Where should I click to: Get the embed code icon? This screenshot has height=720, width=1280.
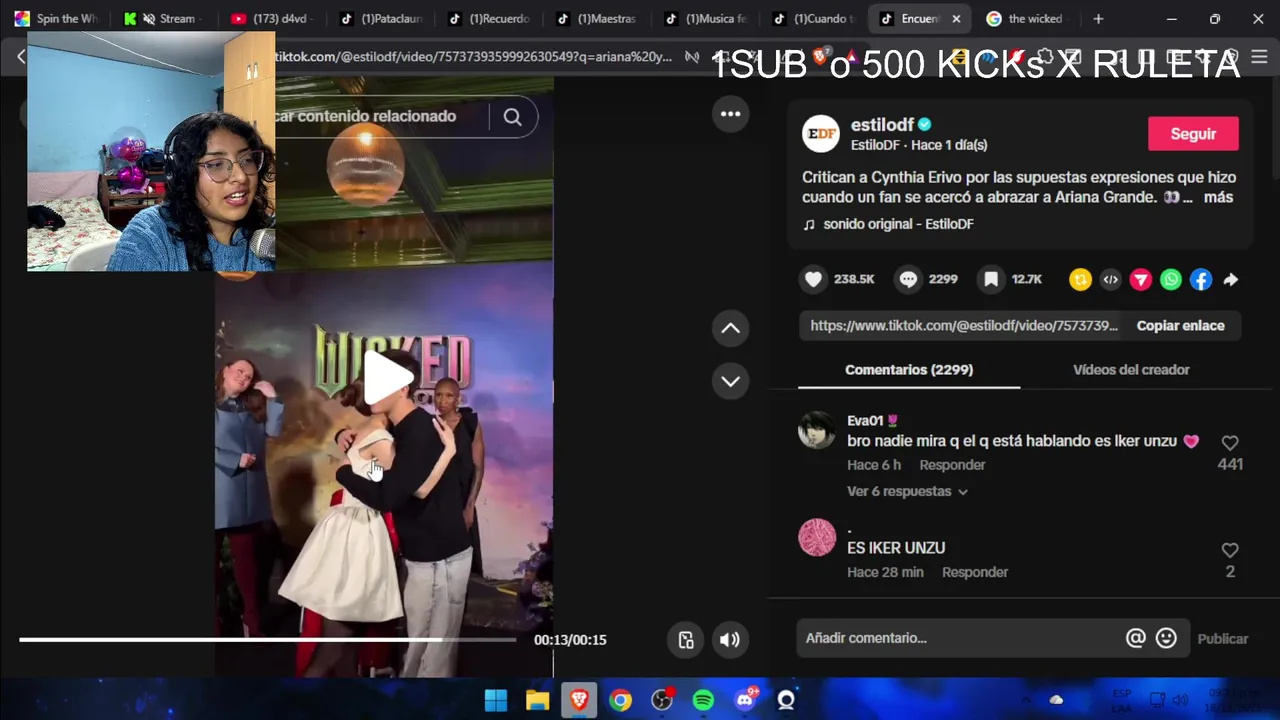(x=1110, y=280)
